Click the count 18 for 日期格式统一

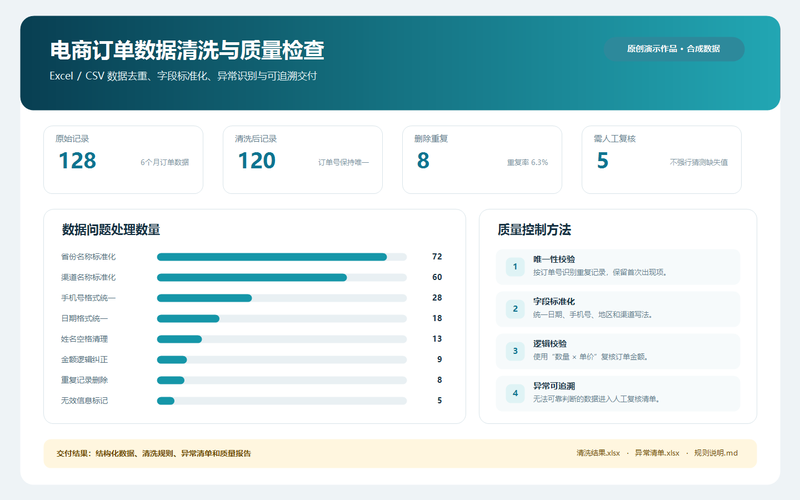pos(437,318)
